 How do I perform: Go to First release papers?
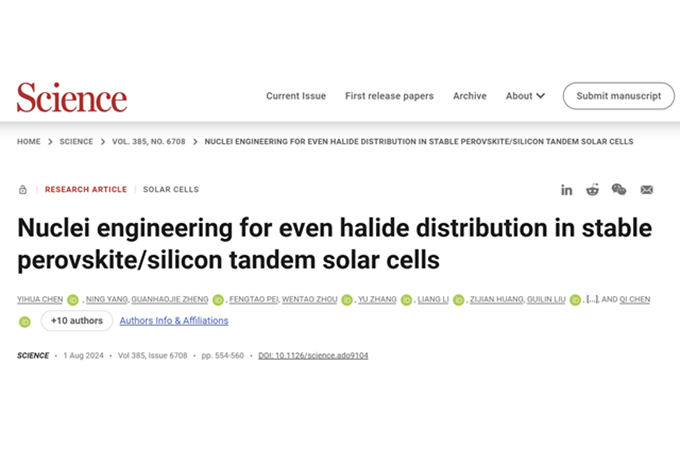pyautogui.click(x=389, y=96)
